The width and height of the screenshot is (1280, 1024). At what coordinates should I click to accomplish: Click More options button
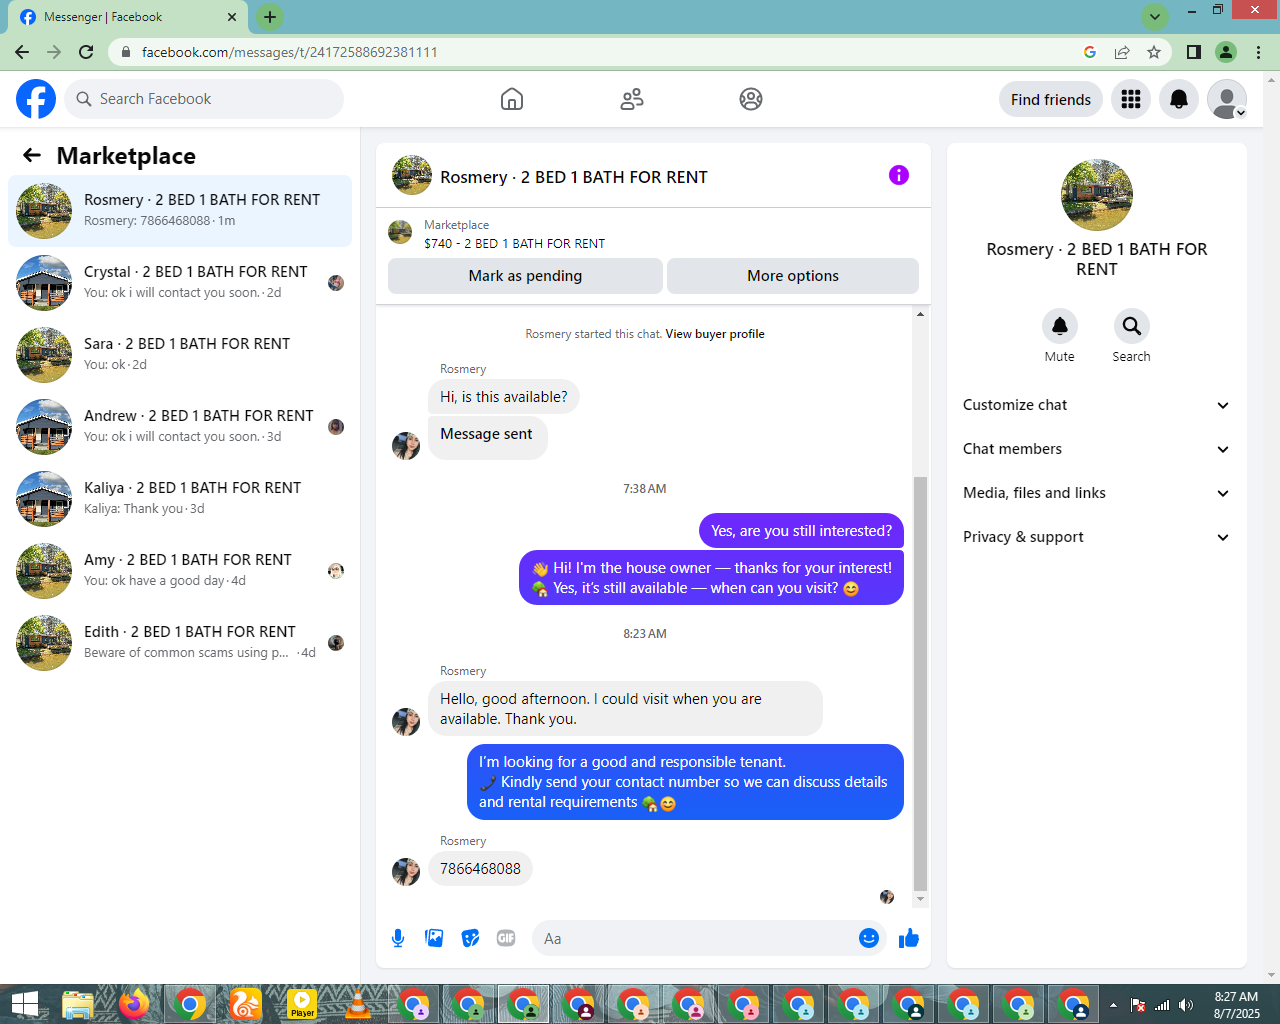coord(793,276)
